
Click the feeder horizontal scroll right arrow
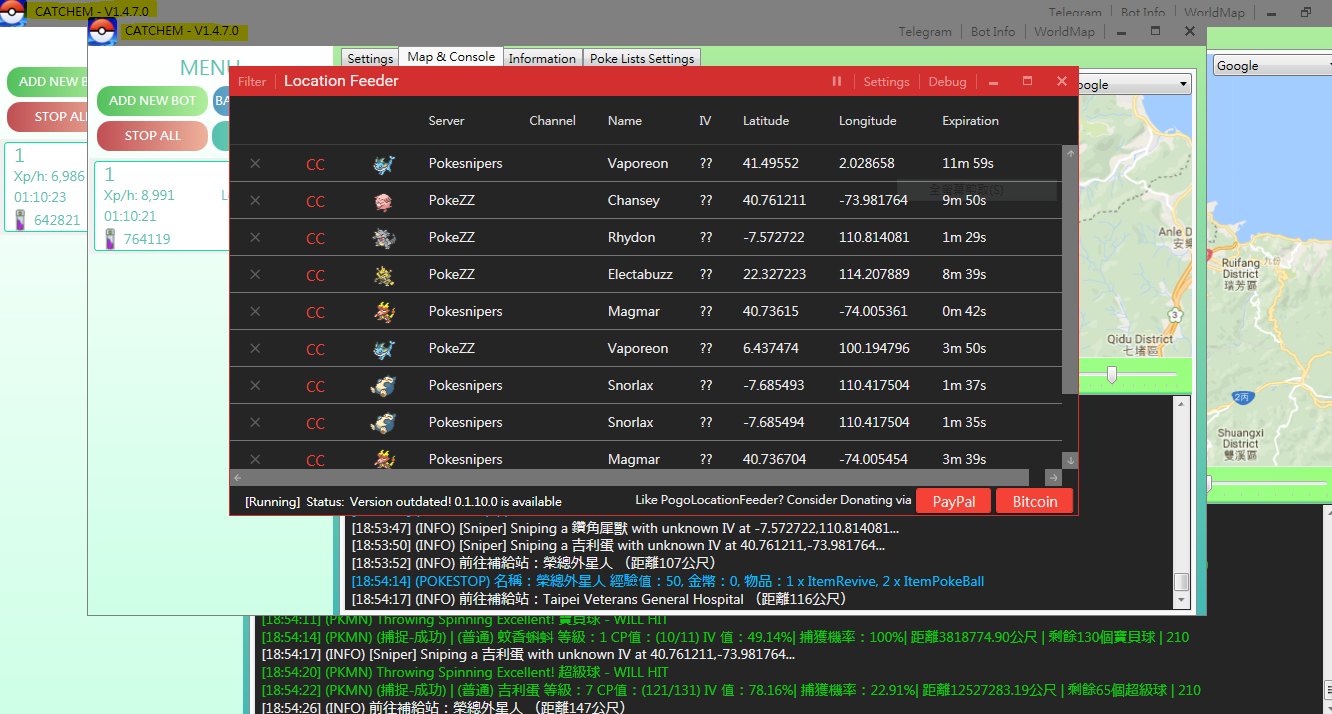click(1053, 478)
